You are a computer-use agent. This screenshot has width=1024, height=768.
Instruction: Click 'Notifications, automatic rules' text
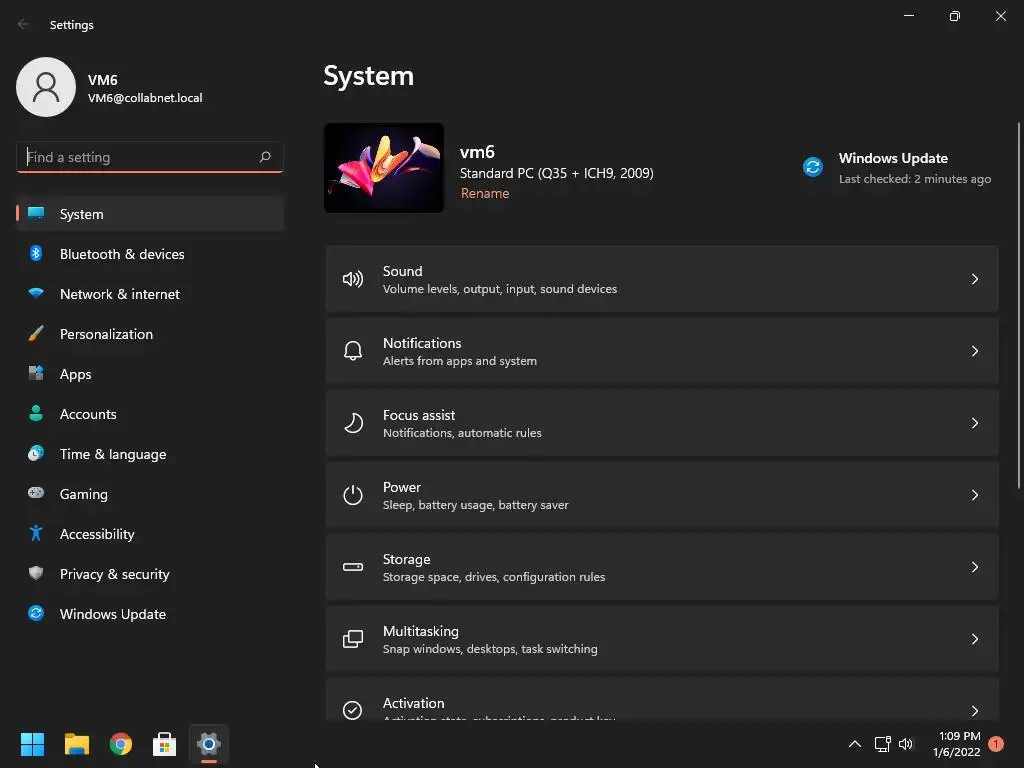point(462,433)
